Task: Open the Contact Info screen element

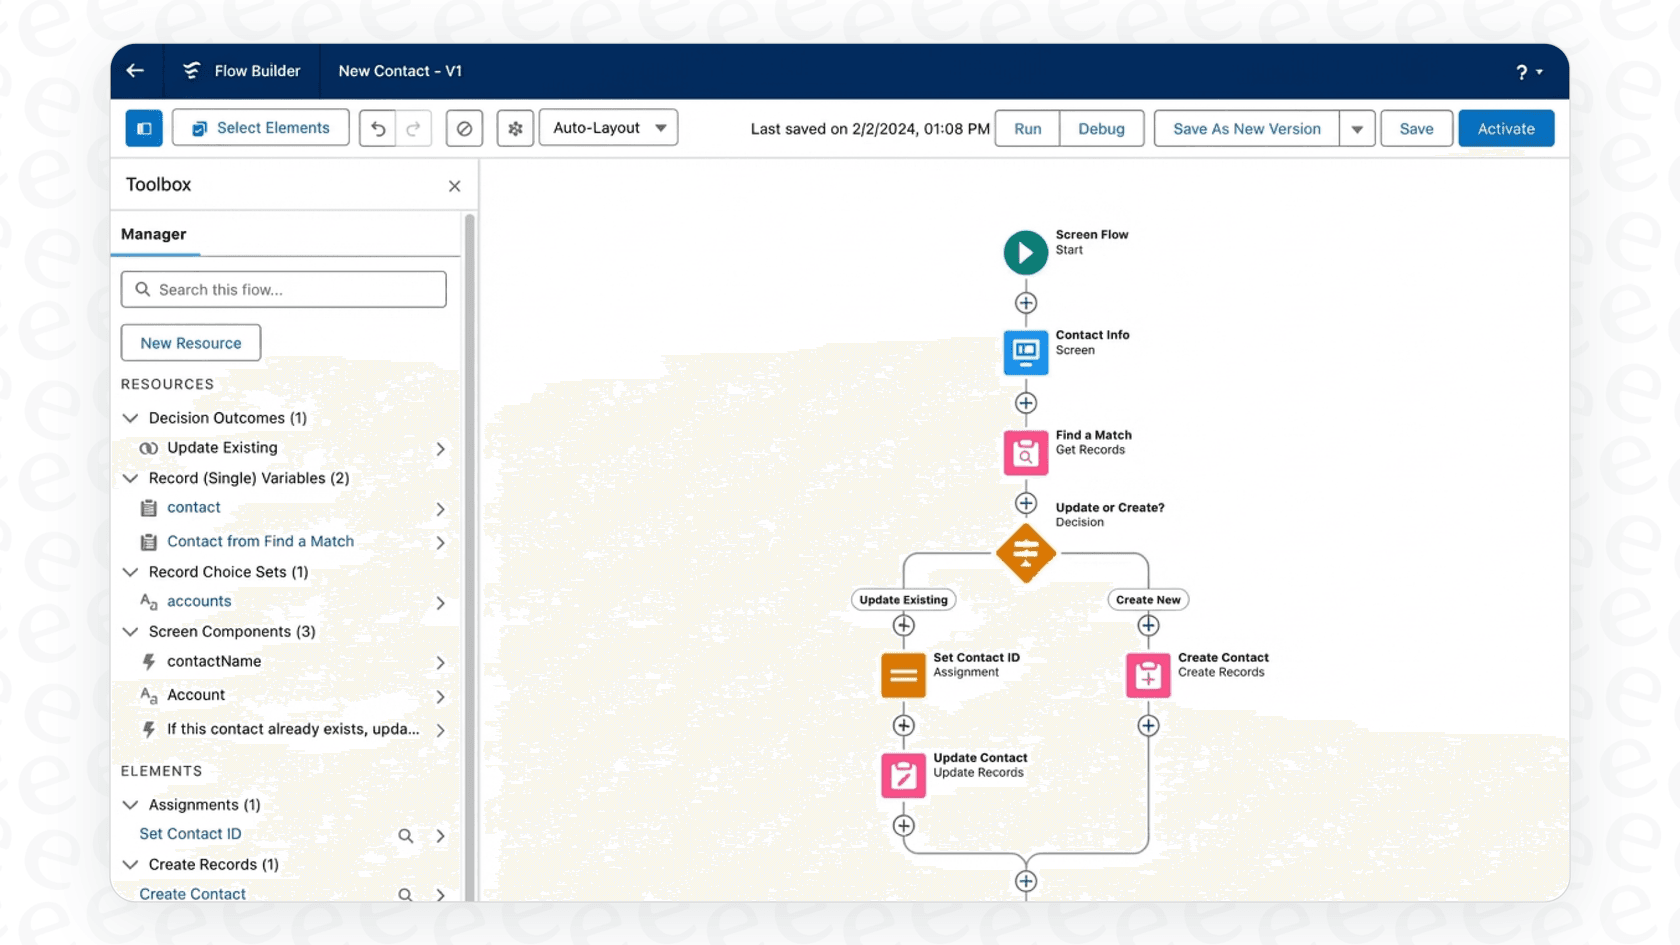Action: click(x=1025, y=352)
